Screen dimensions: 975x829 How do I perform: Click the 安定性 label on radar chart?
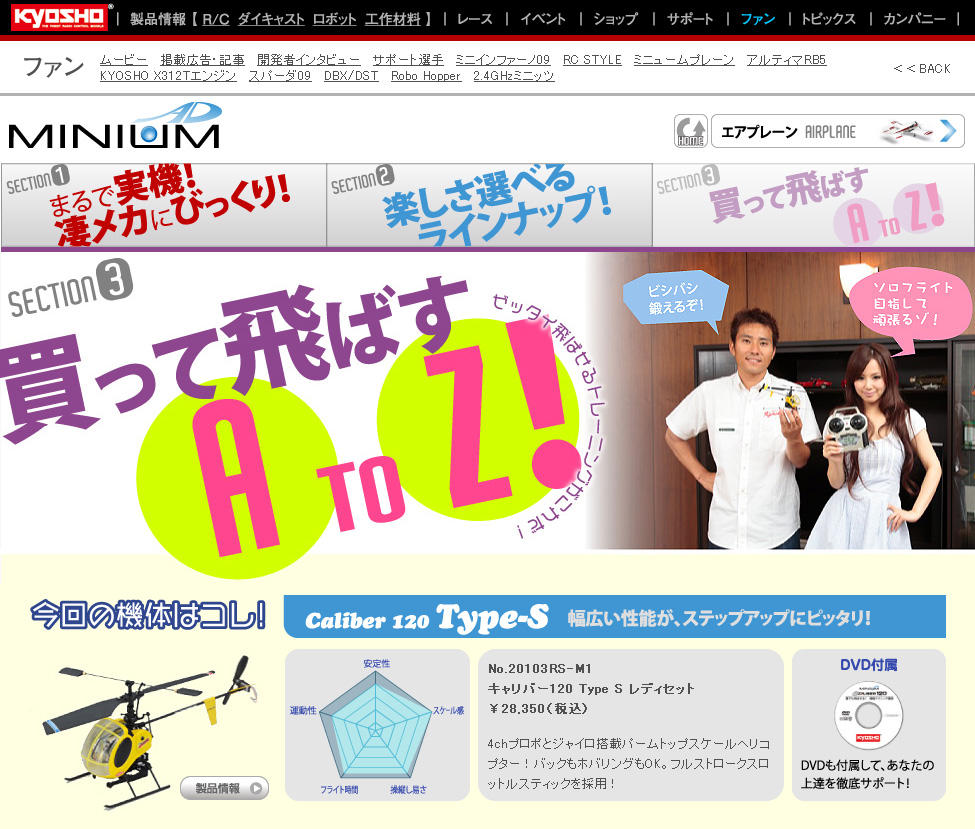click(377, 664)
